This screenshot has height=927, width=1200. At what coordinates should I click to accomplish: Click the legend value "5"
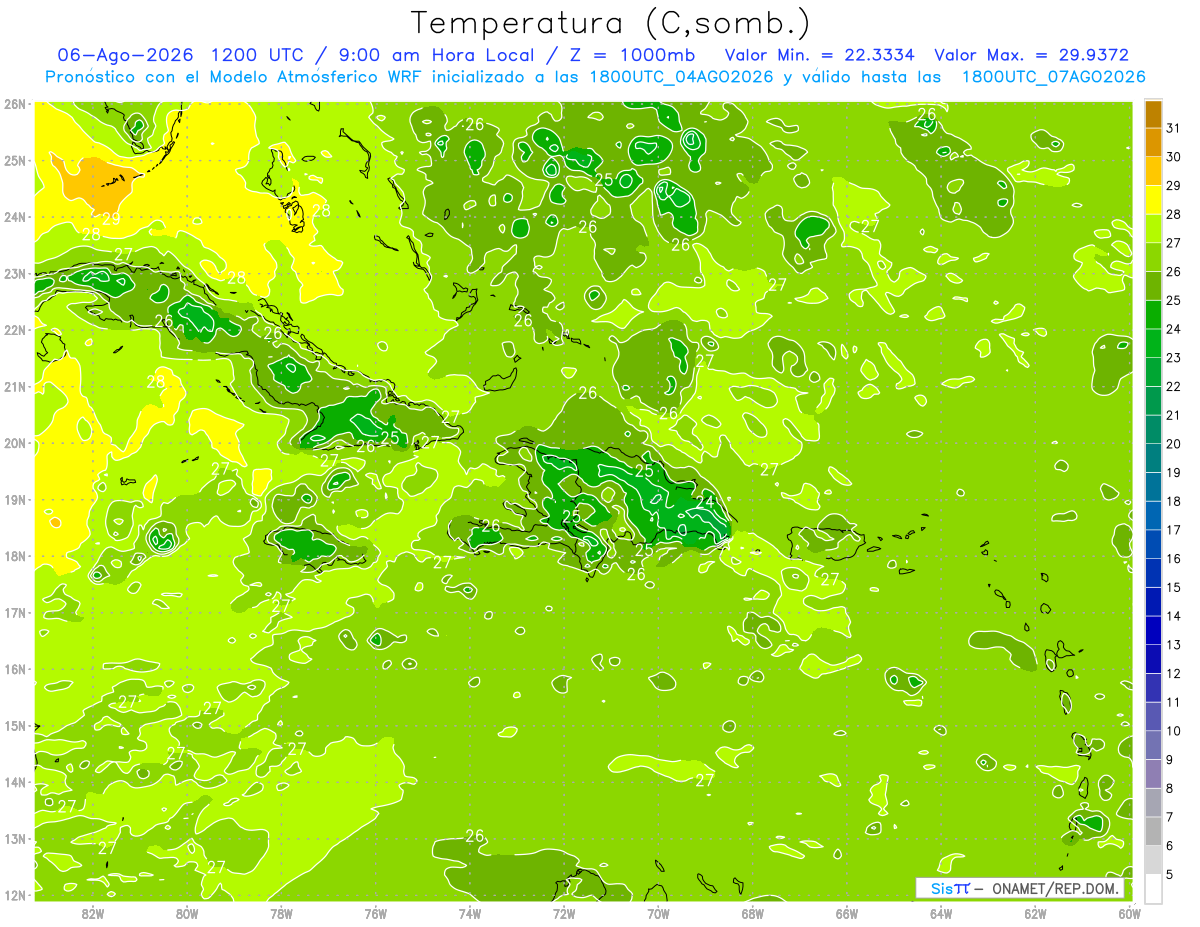(x=1171, y=875)
